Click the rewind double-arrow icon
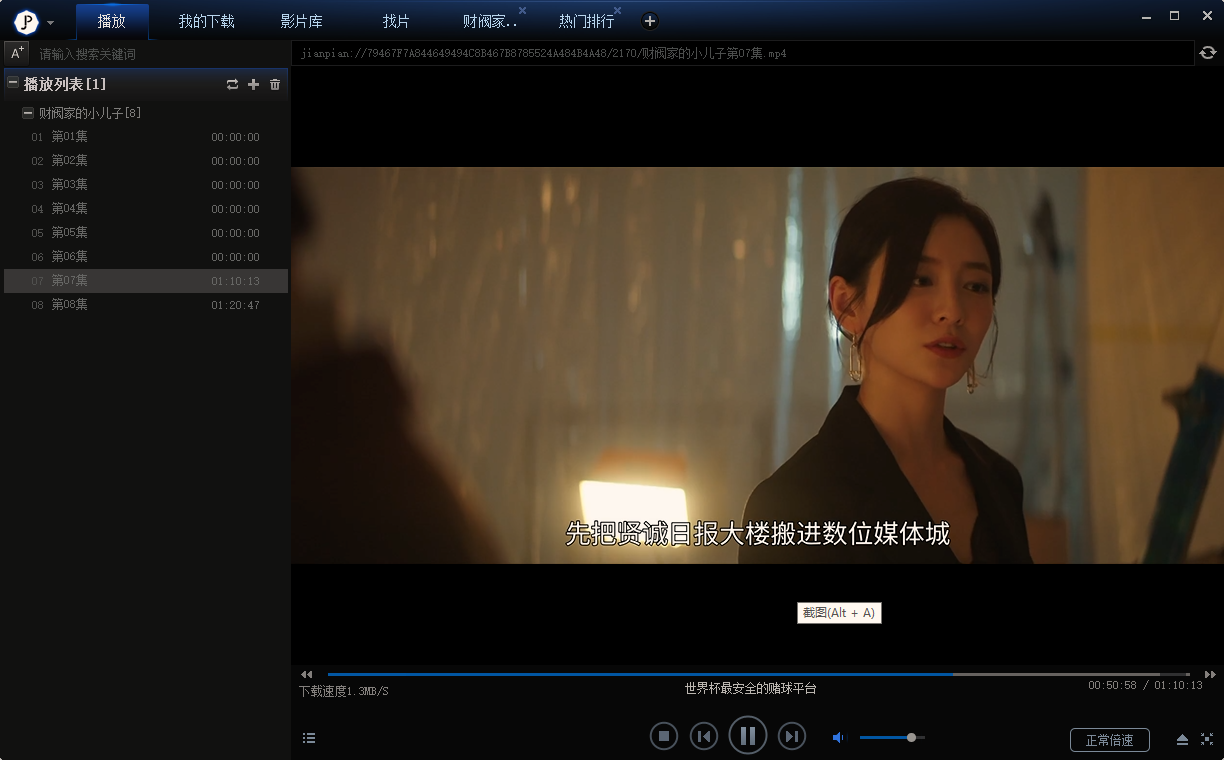 click(306, 675)
